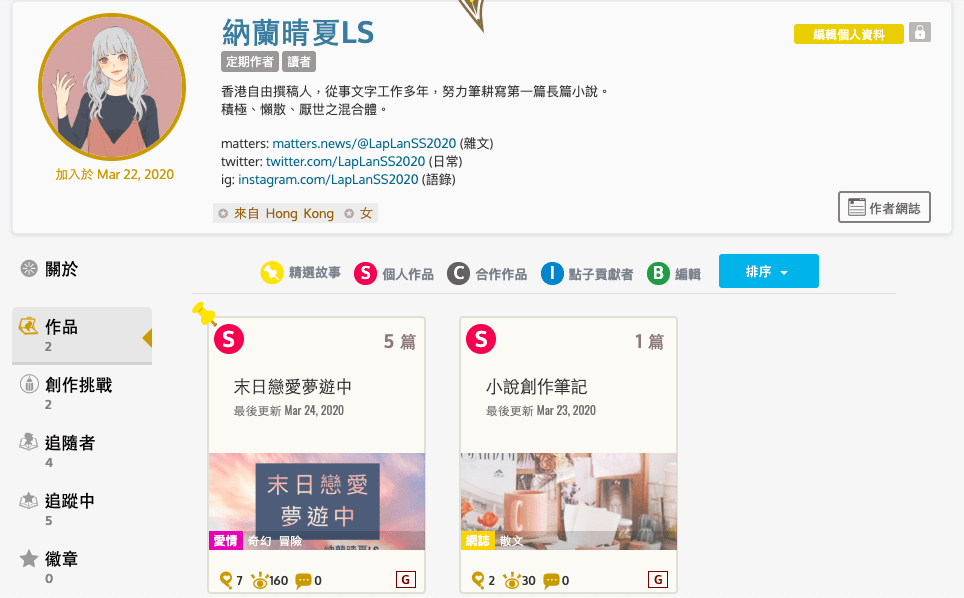Toggle the B 編輯 filter
This screenshot has height=598, width=964.
(674, 273)
